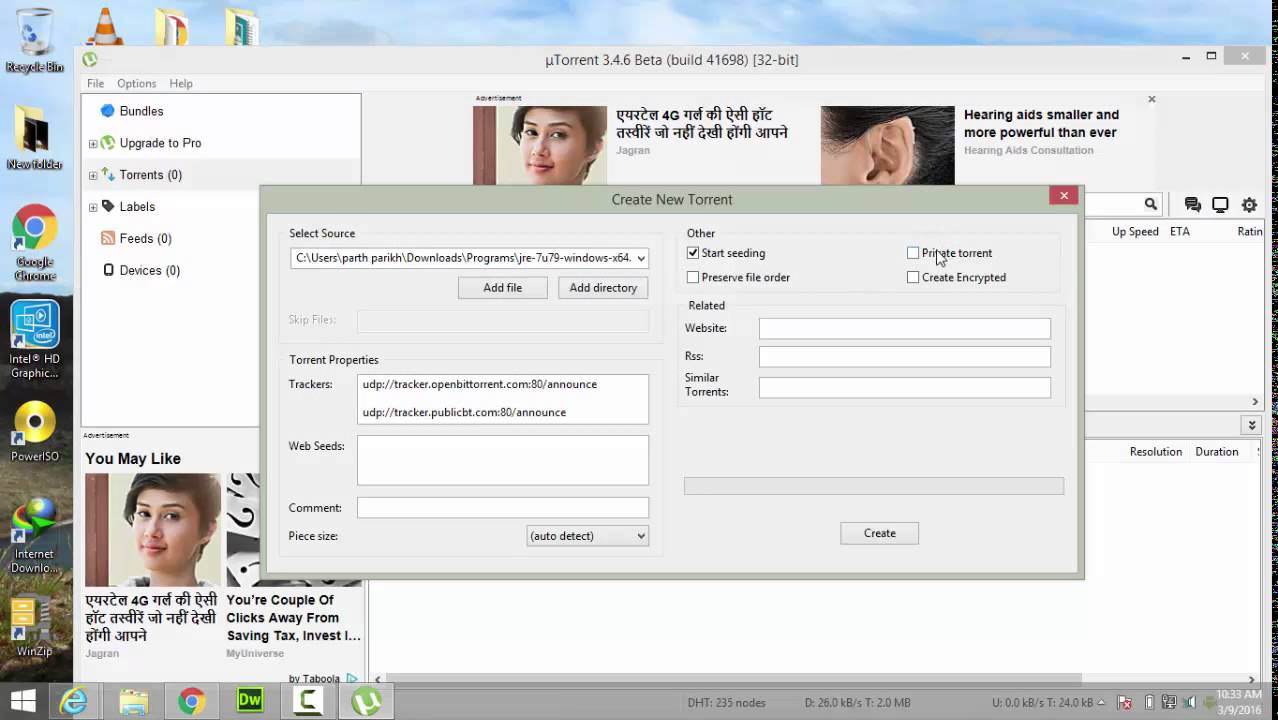Click the Rss input field
Image resolution: width=1278 pixels, height=720 pixels.
(905, 357)
